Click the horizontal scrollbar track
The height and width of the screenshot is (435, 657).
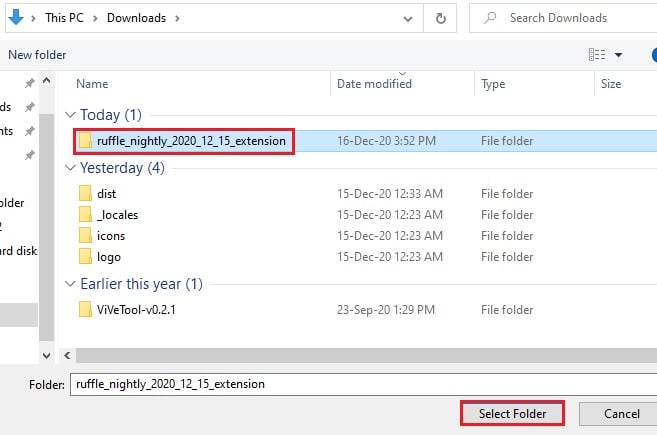[366, 355]
